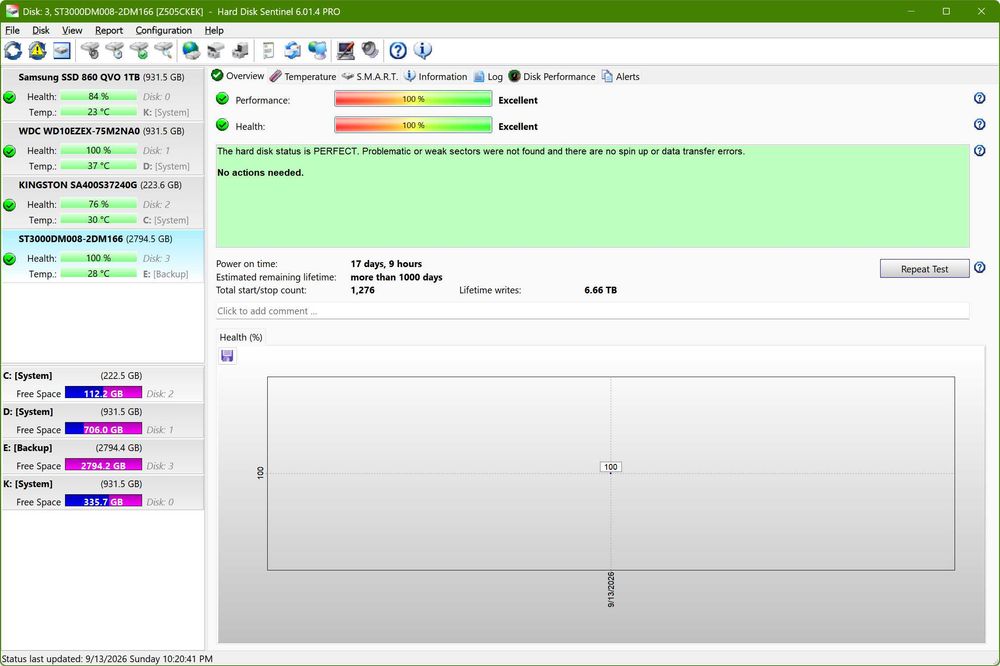Click the 'Click to add comment' field
The height and width of the screenshot is (666, 1000).
(x=592, y=311)
